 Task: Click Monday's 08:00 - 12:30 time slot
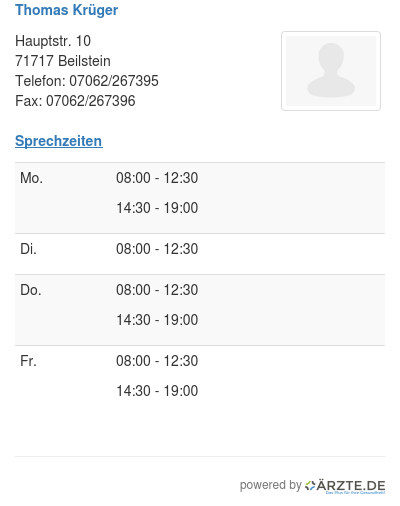coord(157,178)
